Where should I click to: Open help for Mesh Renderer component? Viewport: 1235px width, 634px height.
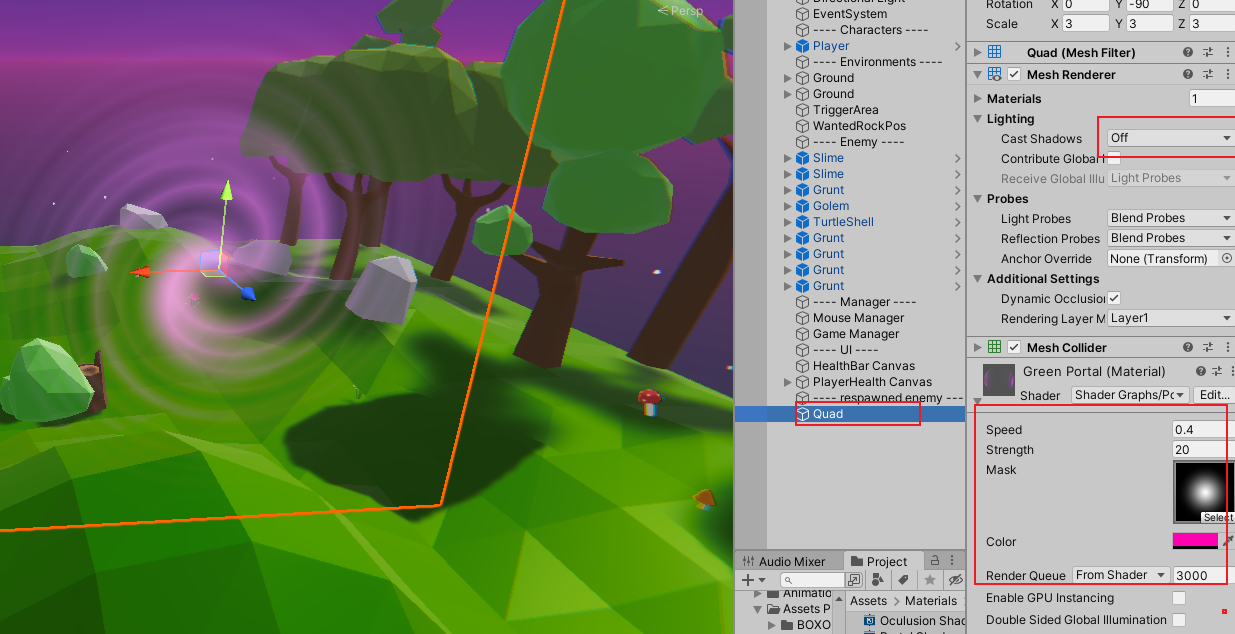click(1187, 75)
